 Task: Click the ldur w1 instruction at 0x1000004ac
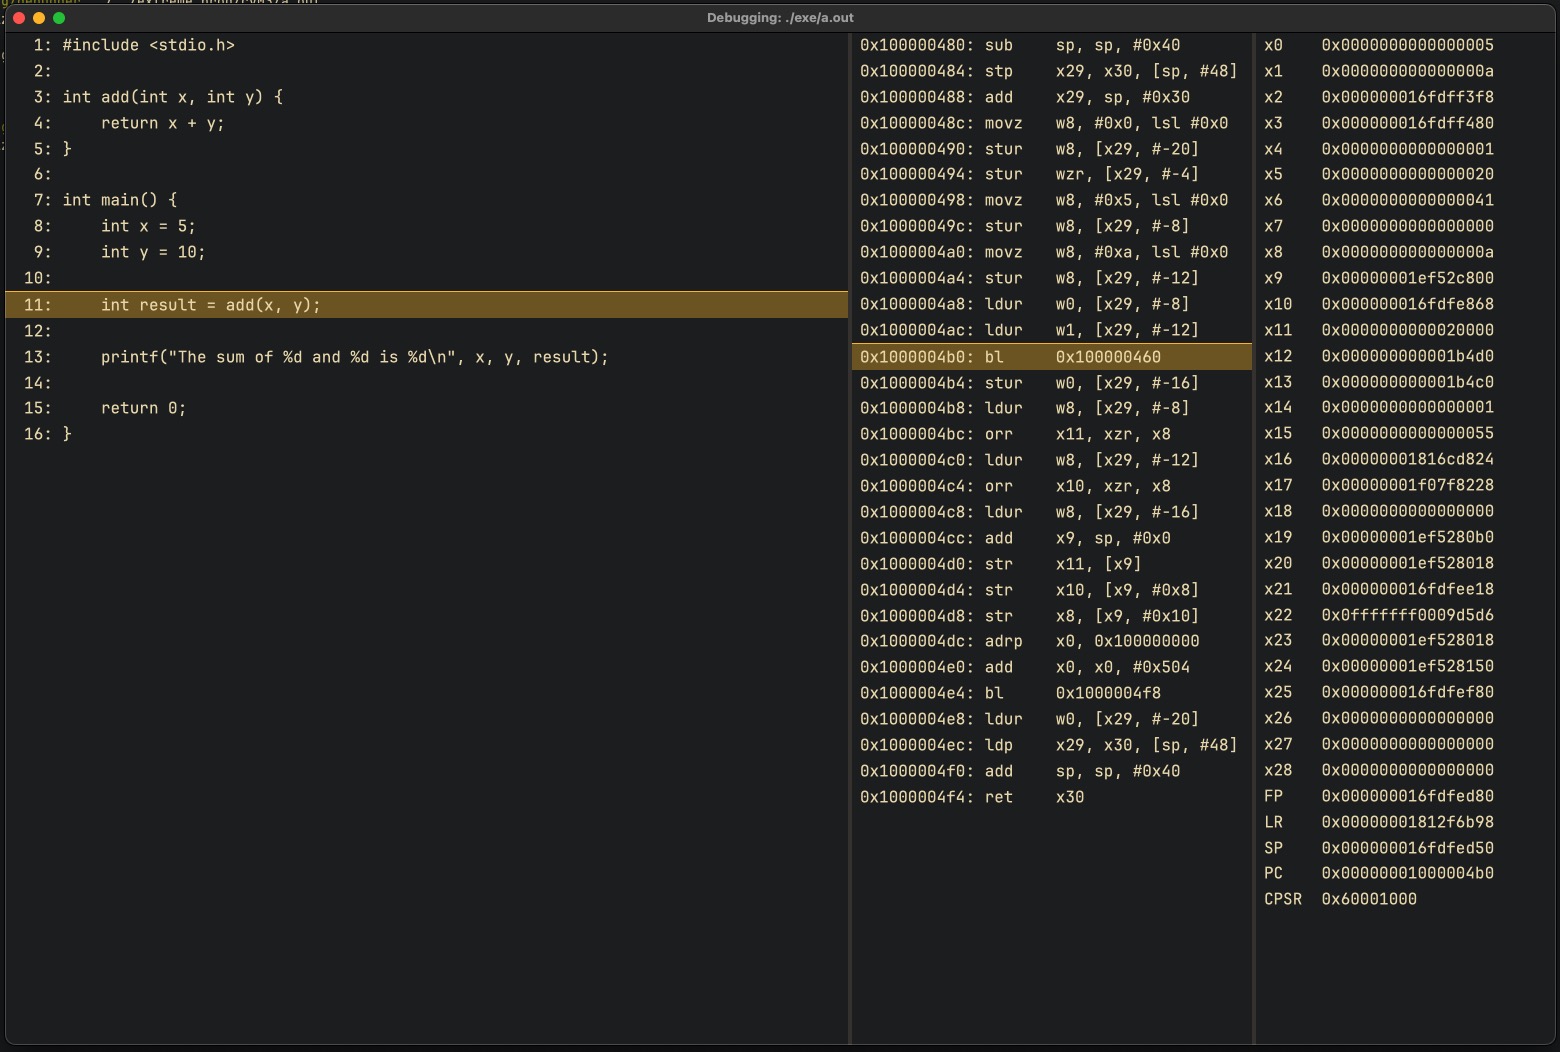click(x=1051, y=330)
